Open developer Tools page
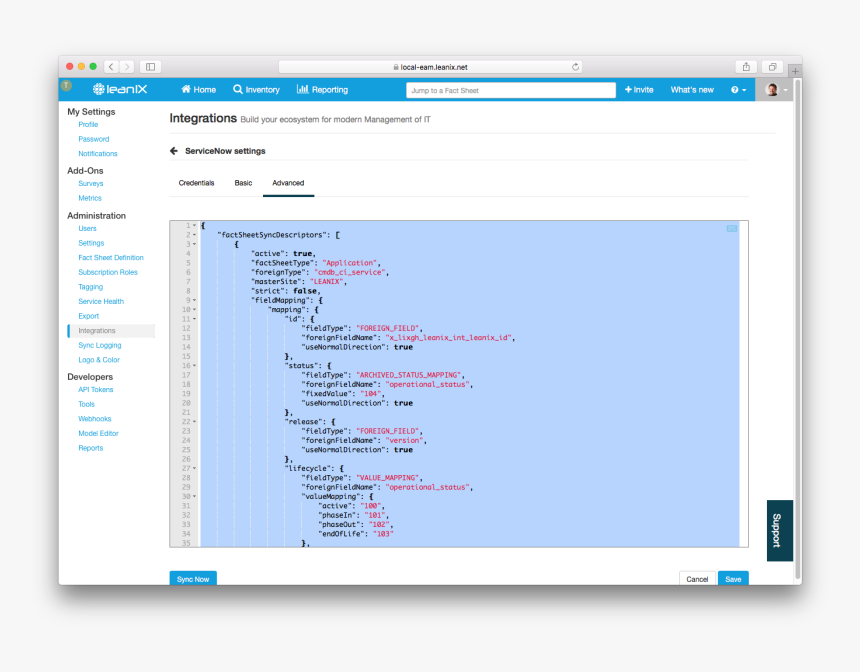 (x=86, y=404)
